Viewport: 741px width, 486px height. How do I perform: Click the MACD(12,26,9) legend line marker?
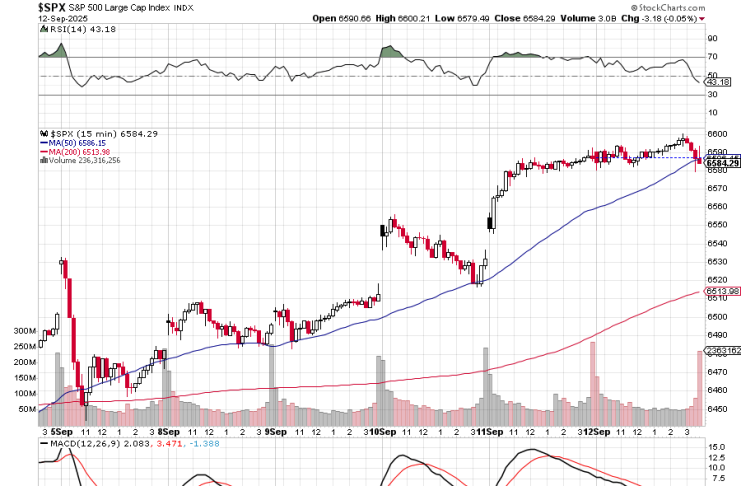[x=43, y=442]
